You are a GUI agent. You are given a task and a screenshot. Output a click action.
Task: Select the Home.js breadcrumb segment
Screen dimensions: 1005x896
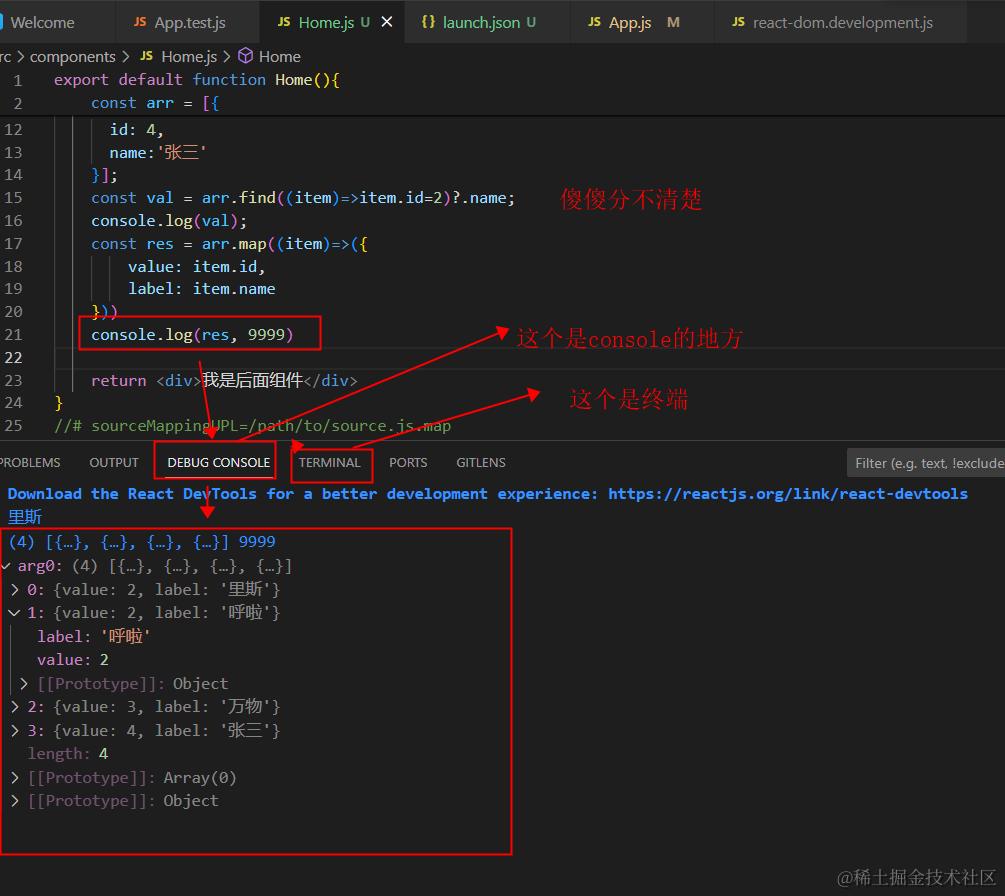(189, 56)
